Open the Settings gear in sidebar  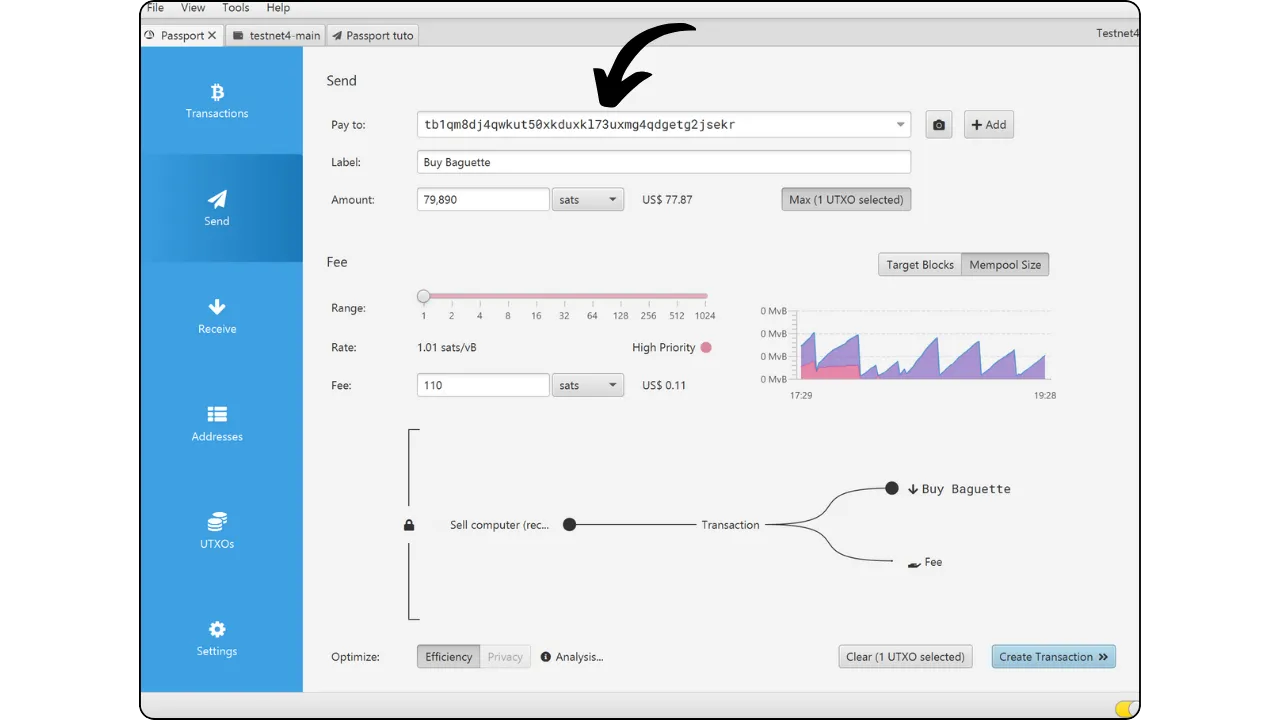(x=217, y=638)
